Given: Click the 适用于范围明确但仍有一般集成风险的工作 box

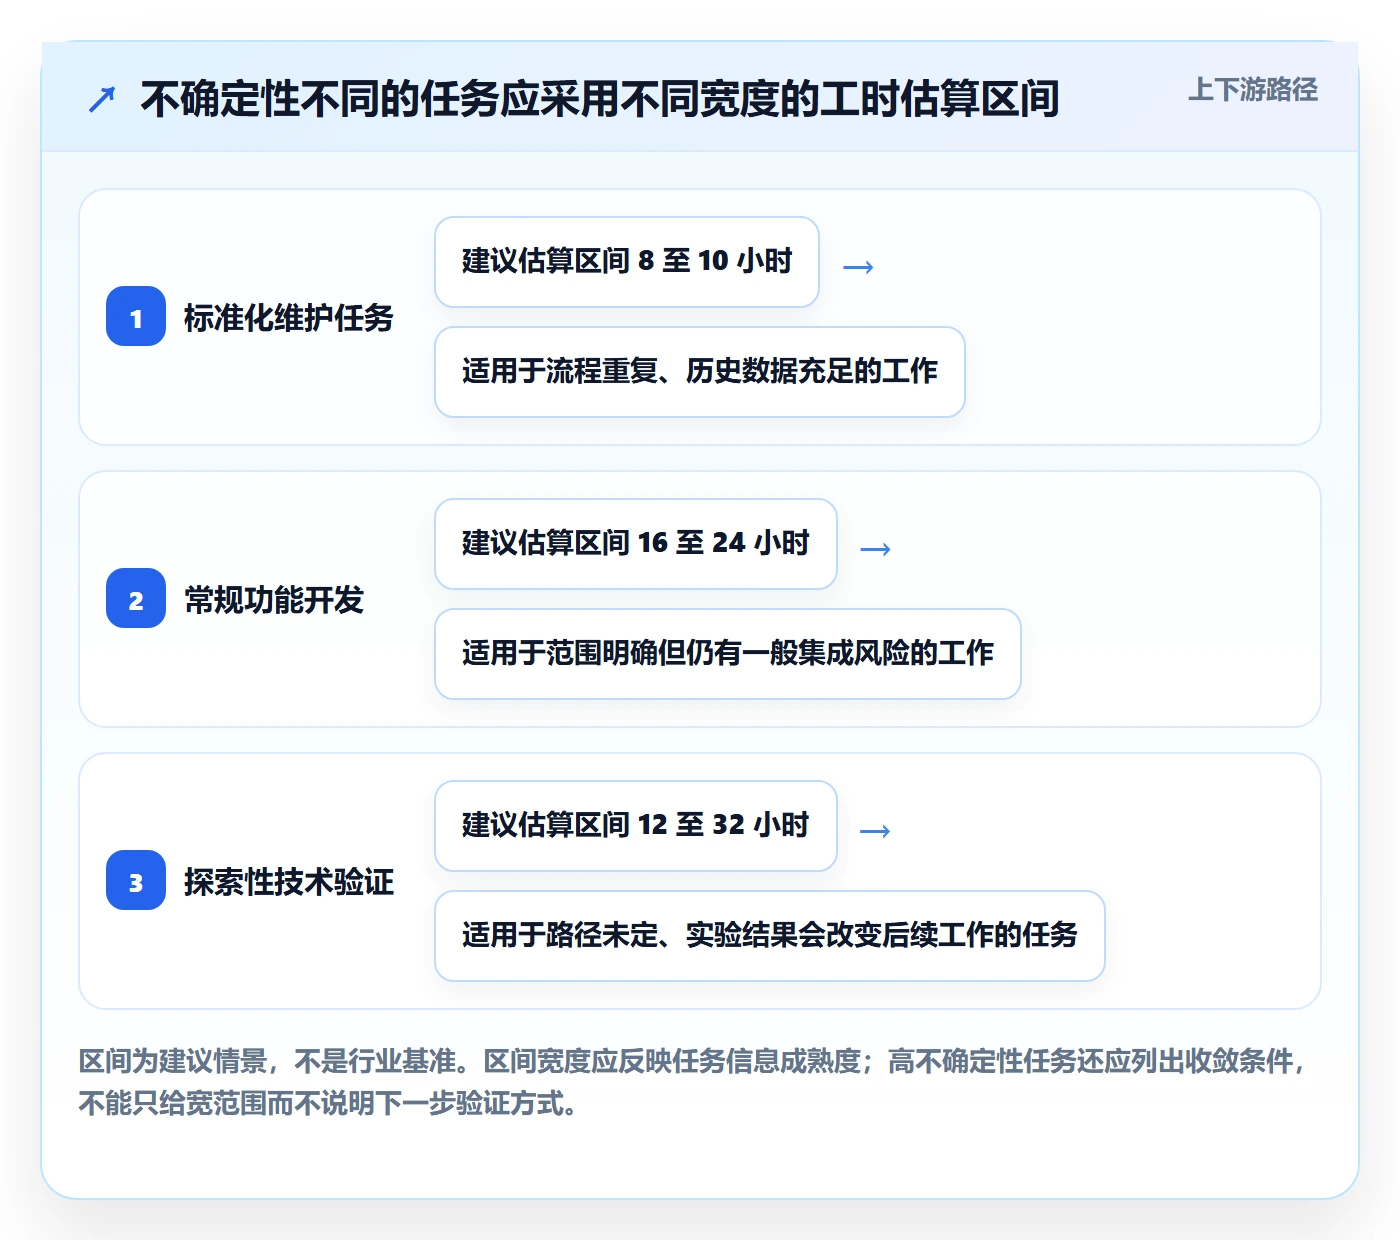Looking at the screenshot, I should point(728,654).
